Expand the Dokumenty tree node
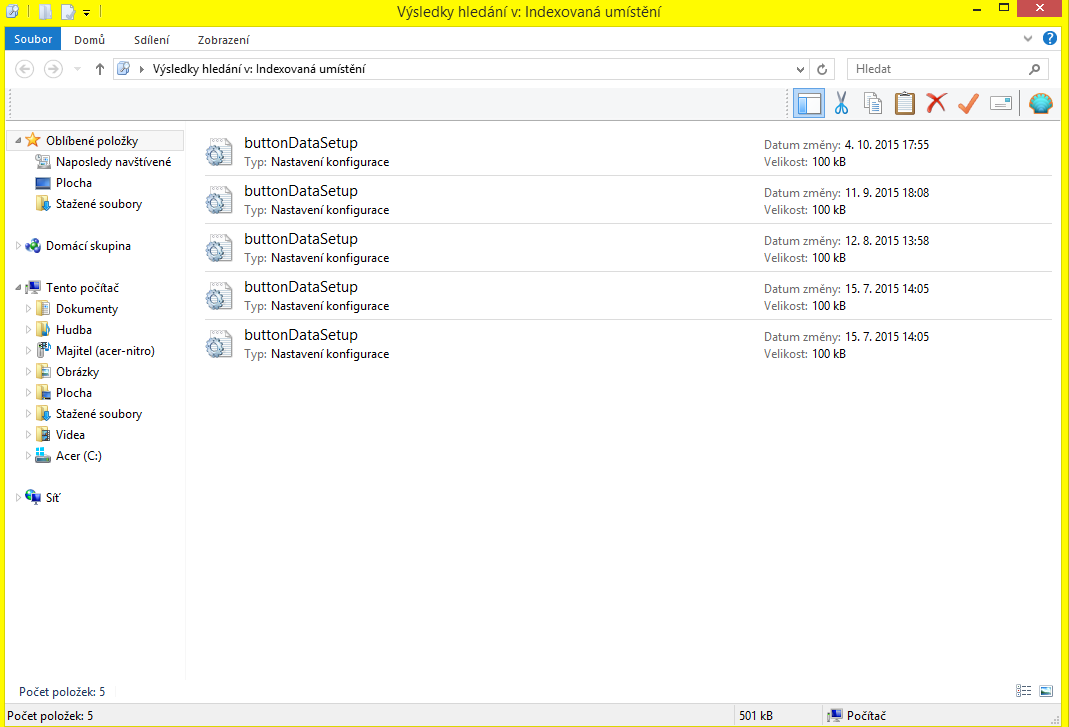 coord(29,309)
